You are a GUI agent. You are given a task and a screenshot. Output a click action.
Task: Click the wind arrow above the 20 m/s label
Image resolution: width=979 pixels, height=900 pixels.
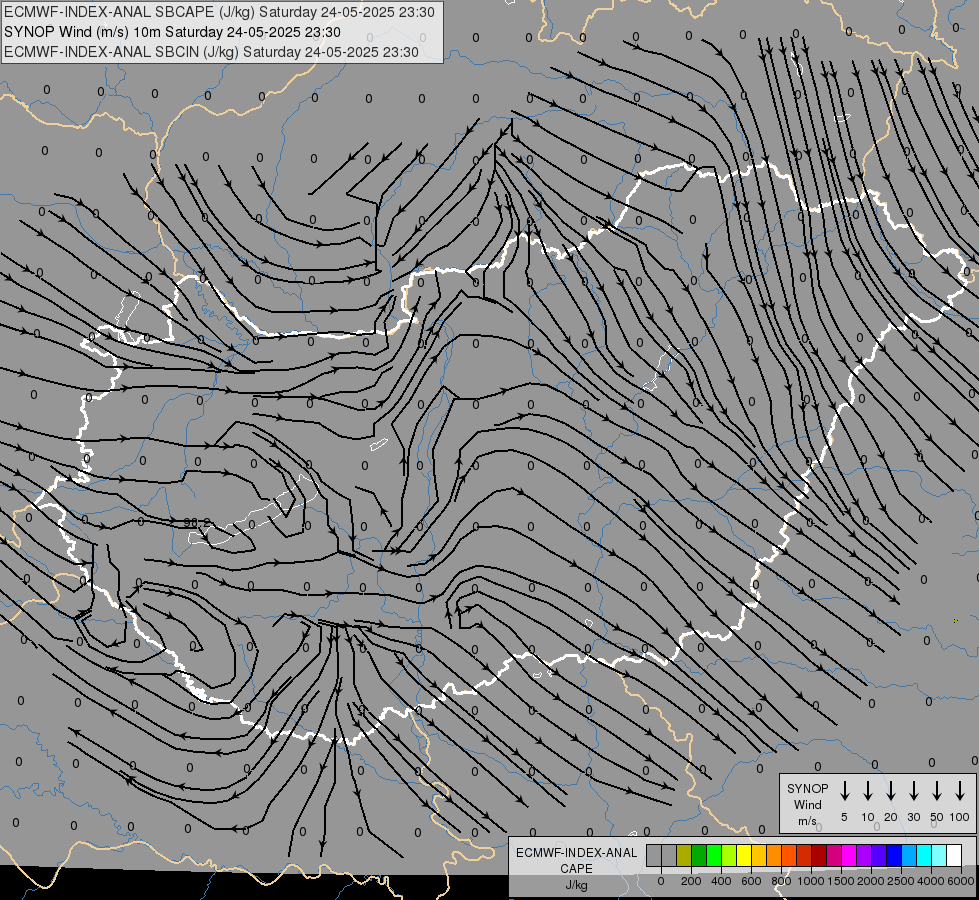[891, 791]
